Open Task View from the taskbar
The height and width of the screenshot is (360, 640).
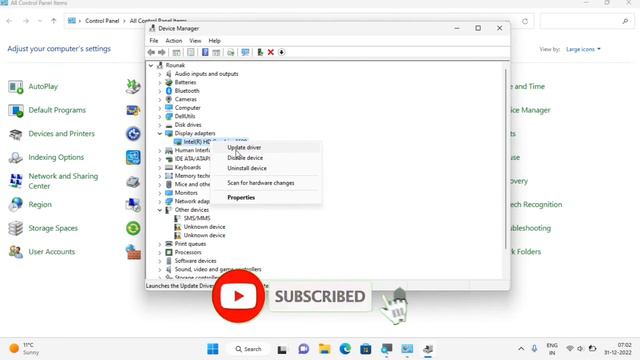point(282,349)
